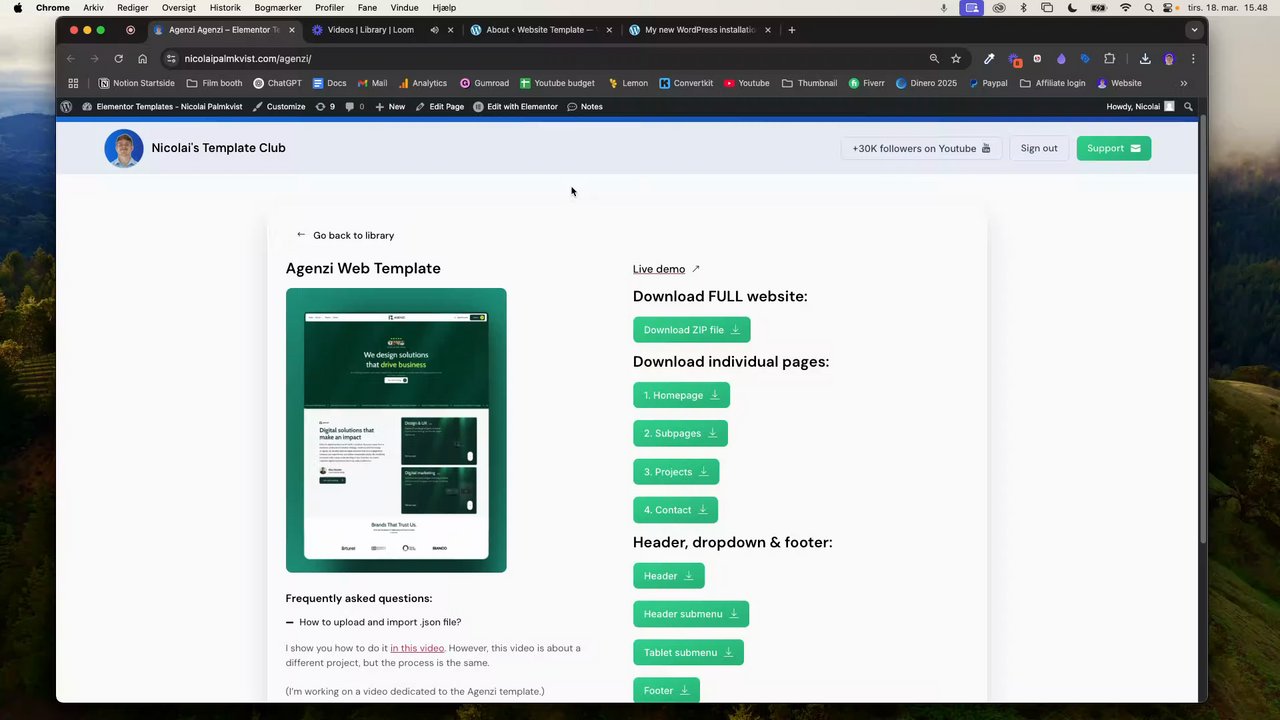Image resolution: width=1280 pixels, height=720 pixels.
Task: Download the 4. Contact template
Action: (675, 510)
